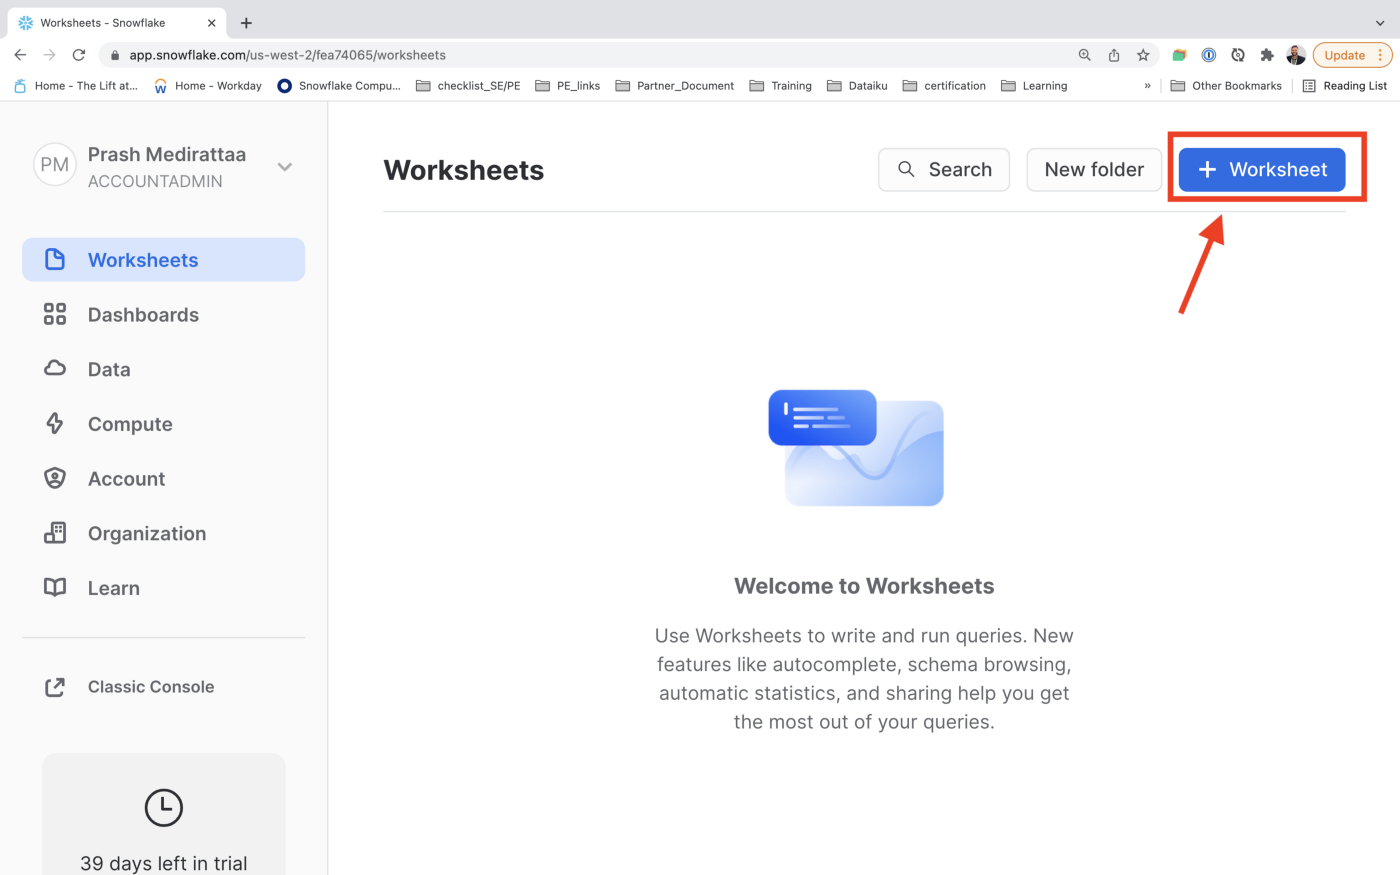Go back using the browser back arrow
The image size is (1400, 875).
coord(20,55)
